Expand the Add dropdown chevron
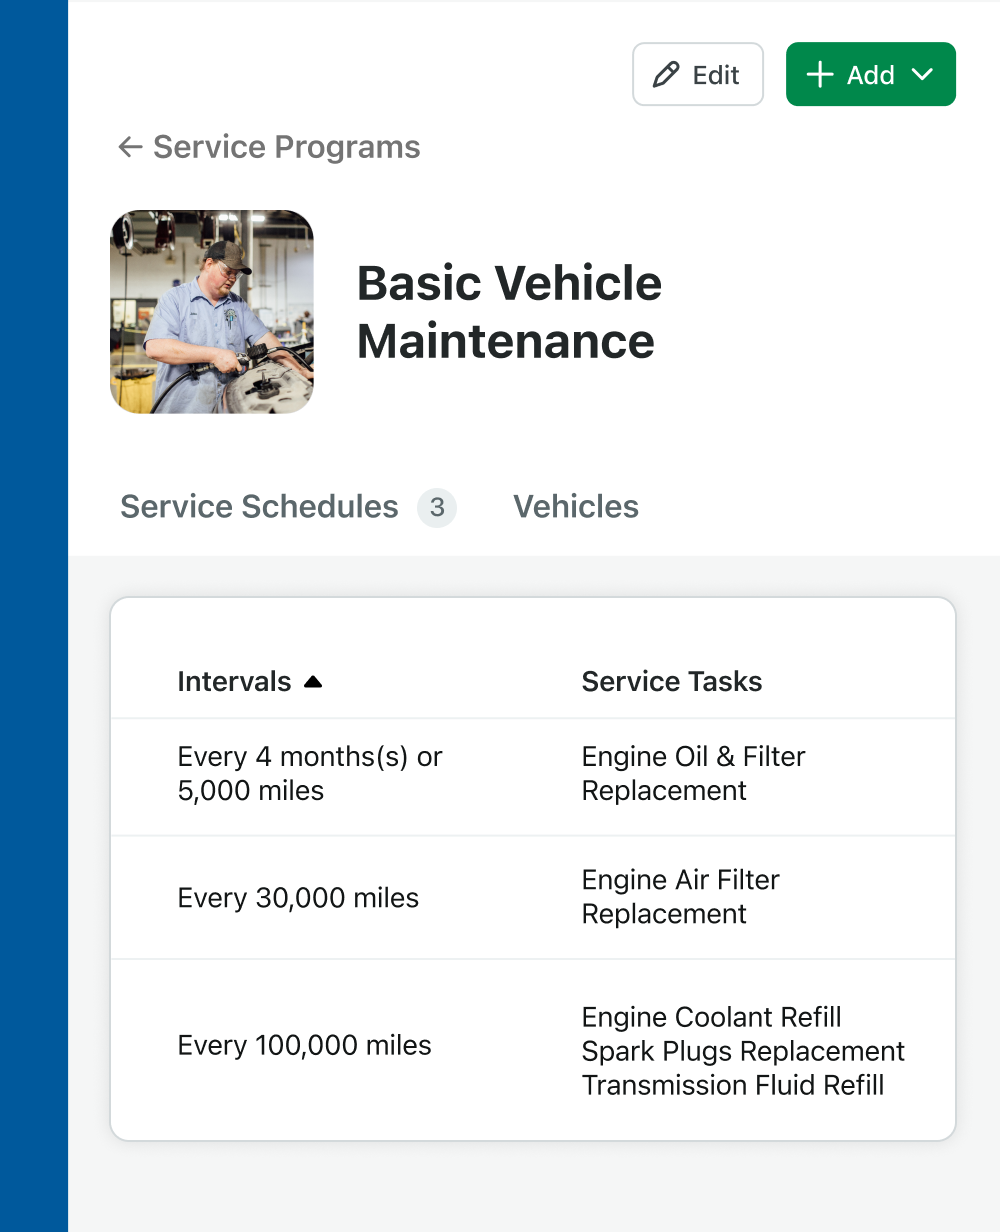Screen dimensions: 1000x1232 click(922, 75)
